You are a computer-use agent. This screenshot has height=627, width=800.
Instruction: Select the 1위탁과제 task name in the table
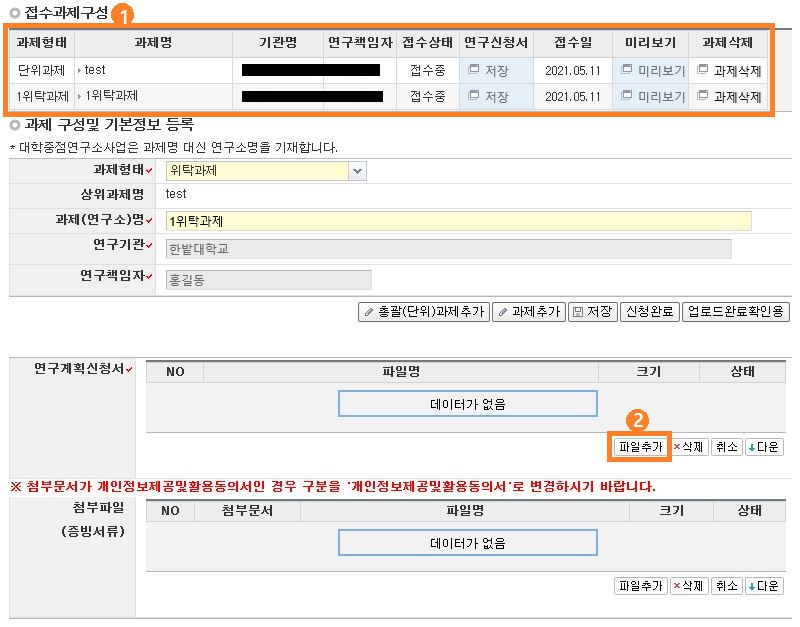click(x=111, y=97)
